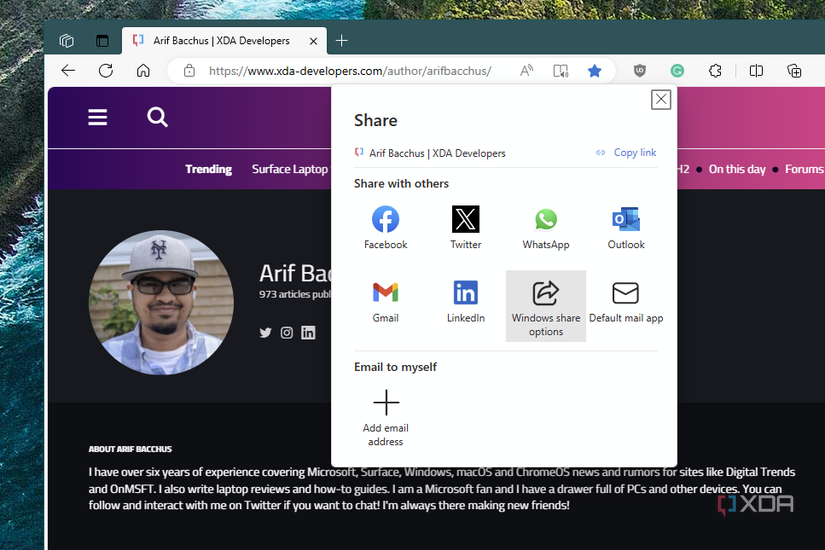Screen dimensions: 825x550
Task: Click 'ABOUT ARIF BACCHUS' heading
Action: [x=130, y=449]
